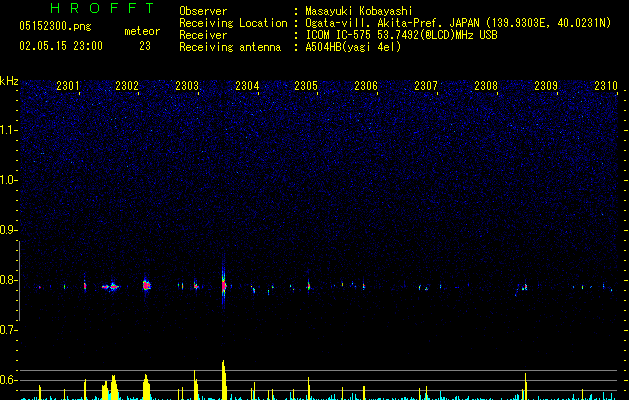Click the tallest yellow intensity peak

[x=224, y=380]
